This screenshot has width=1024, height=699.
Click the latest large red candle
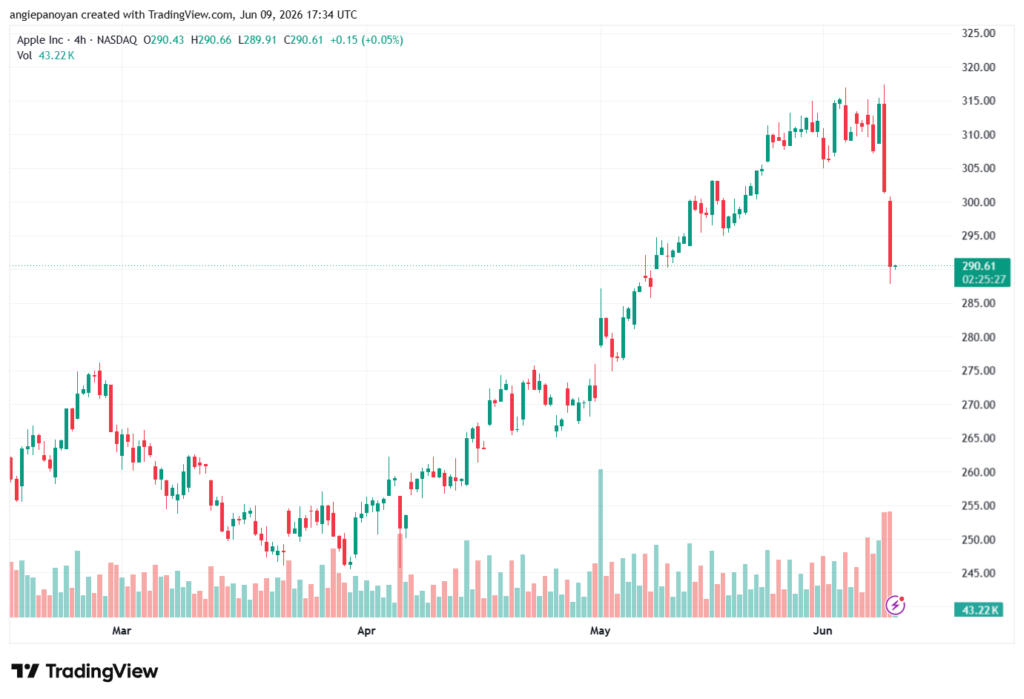click(890, 233)
